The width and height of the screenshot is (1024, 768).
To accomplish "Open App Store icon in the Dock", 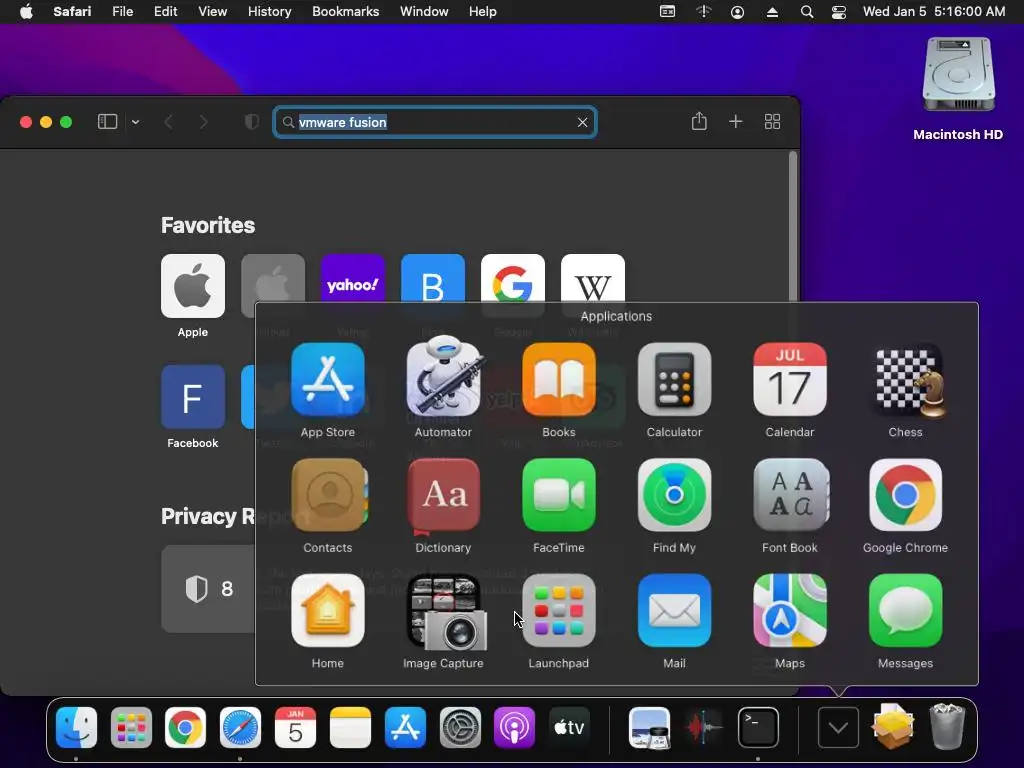I will pyautogui.click(x=405, y=727).
